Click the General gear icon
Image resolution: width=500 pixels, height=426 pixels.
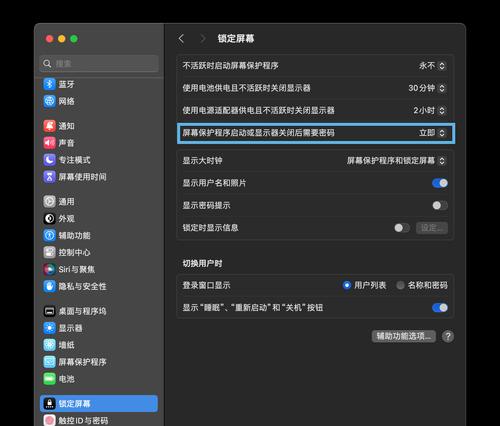tap(49, 202)
